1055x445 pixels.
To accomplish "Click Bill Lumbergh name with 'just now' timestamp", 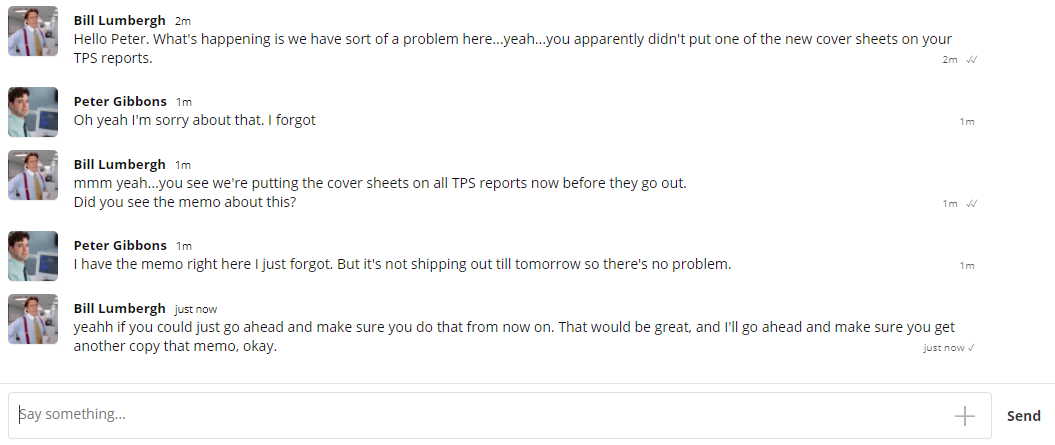I will (x=119, y=308).
